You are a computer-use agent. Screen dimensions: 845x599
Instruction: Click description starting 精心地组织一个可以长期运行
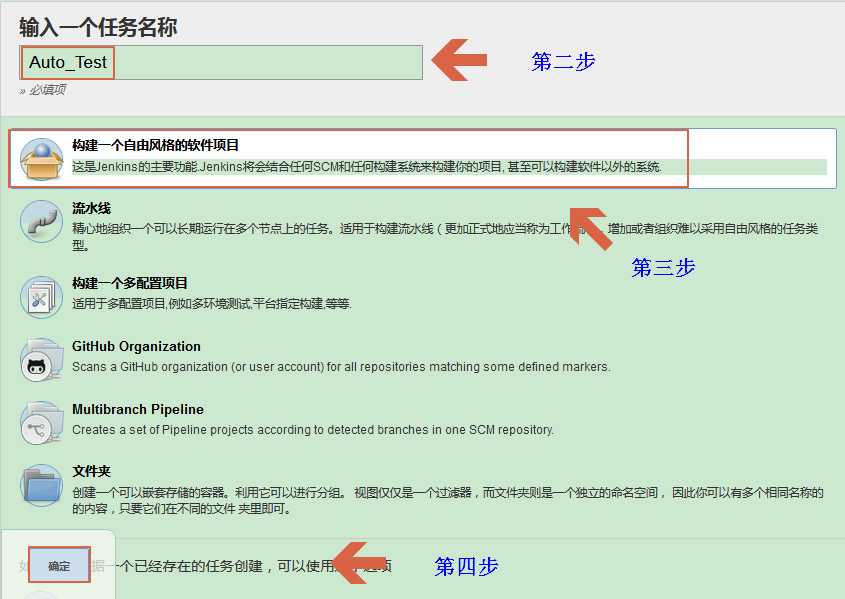point(445,236)
